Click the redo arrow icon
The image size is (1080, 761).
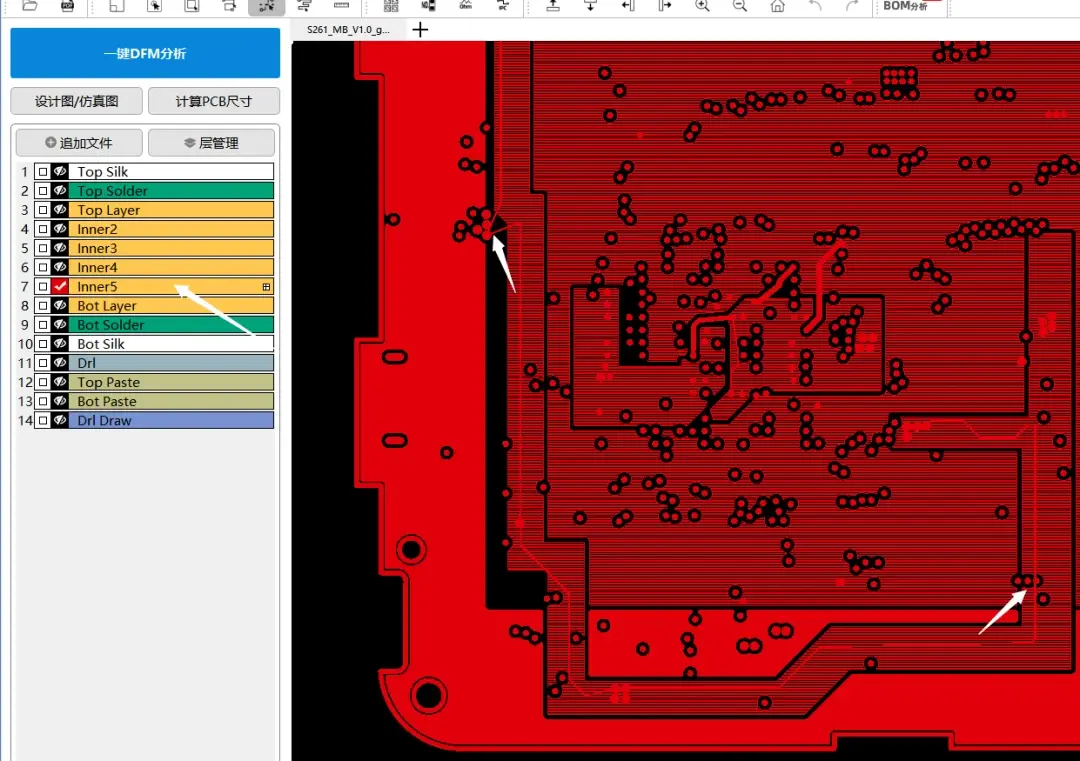[x=852, y=6]
